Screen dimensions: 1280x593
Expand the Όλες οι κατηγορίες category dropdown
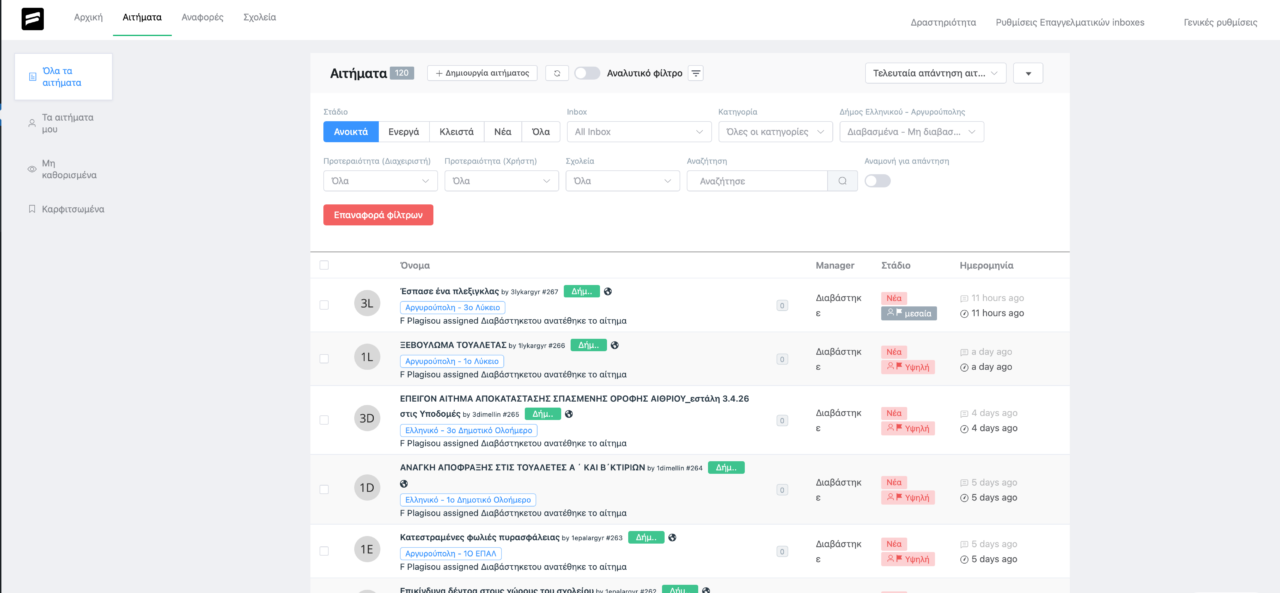(x=775, y=132)
